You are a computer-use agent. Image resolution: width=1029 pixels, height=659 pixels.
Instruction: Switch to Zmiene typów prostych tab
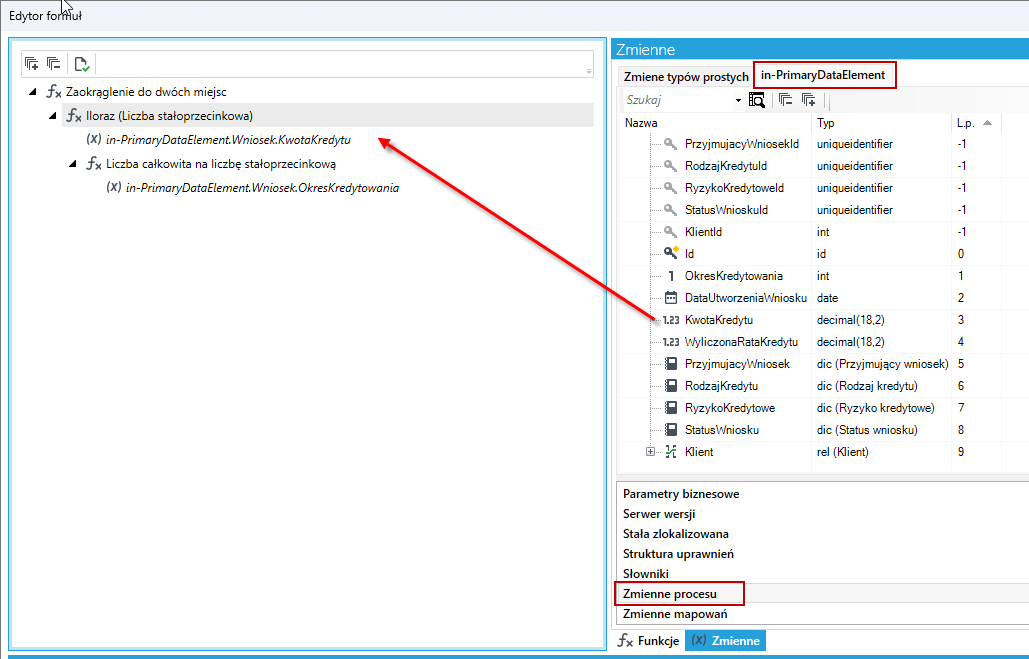(686, 77)
